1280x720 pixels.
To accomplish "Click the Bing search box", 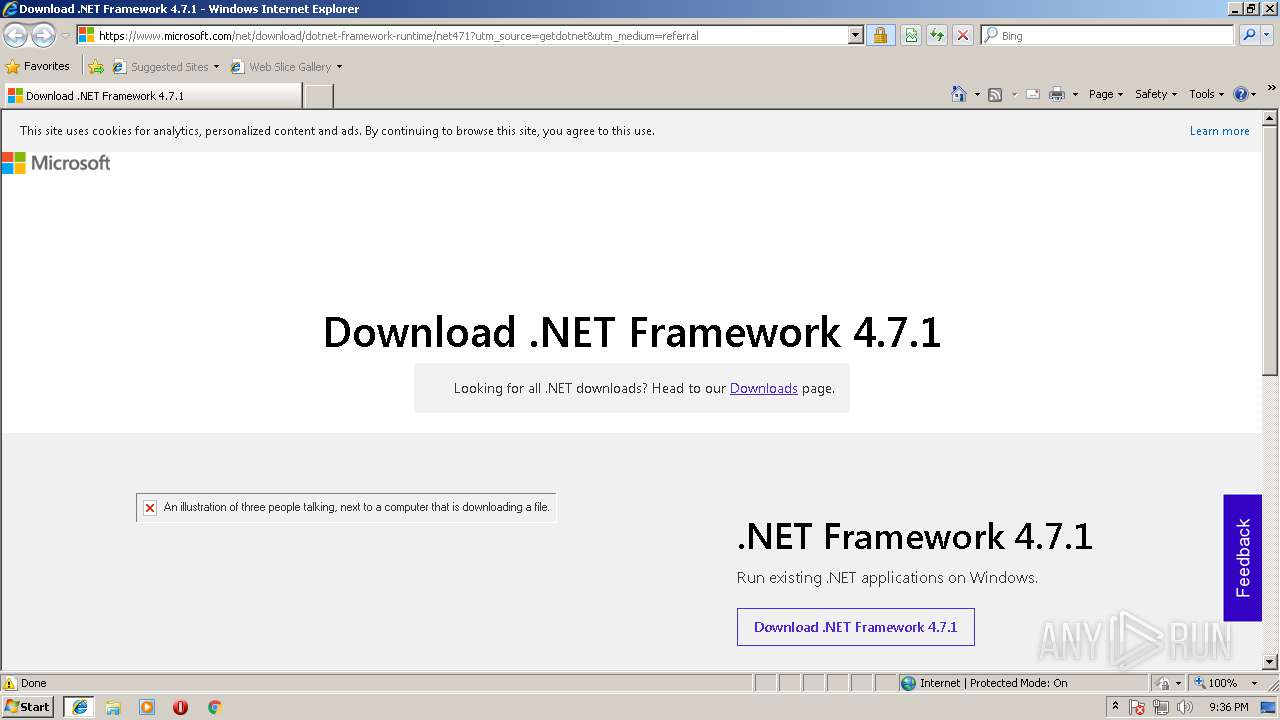I will tap(1108, 36).
